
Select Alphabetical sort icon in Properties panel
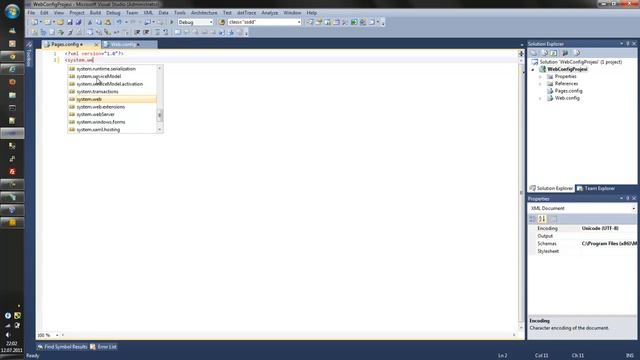coord(542,219)
